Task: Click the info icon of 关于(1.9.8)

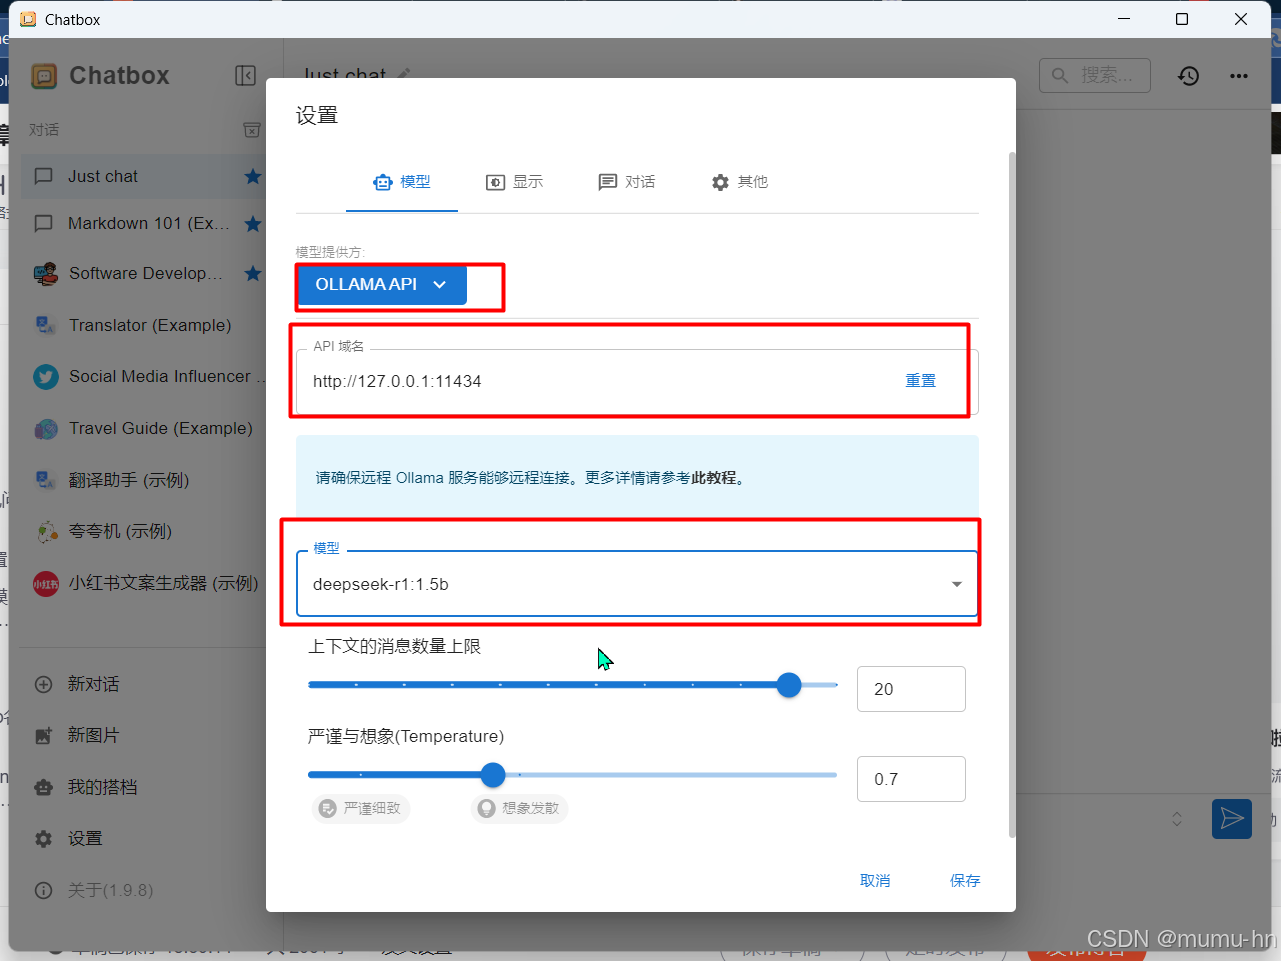Action: 43,890
